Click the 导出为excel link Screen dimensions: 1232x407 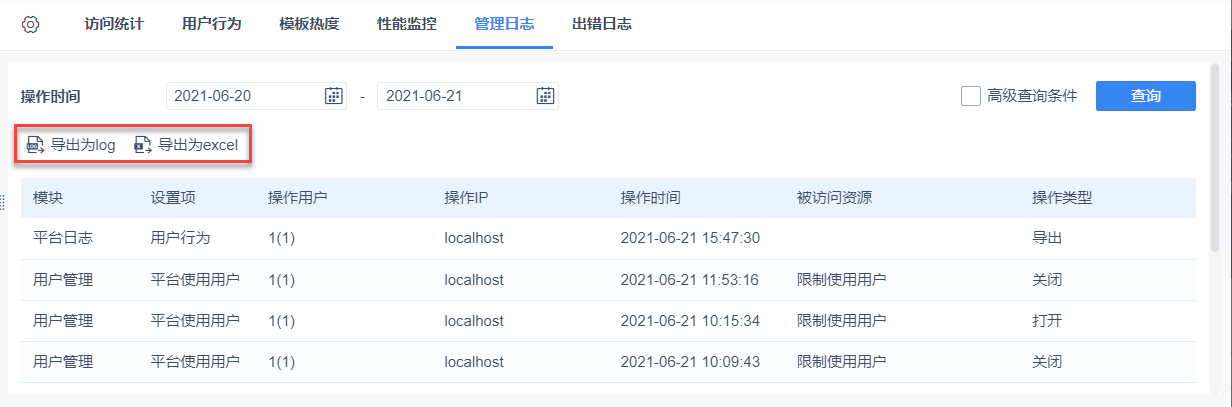tap(198, 145)
